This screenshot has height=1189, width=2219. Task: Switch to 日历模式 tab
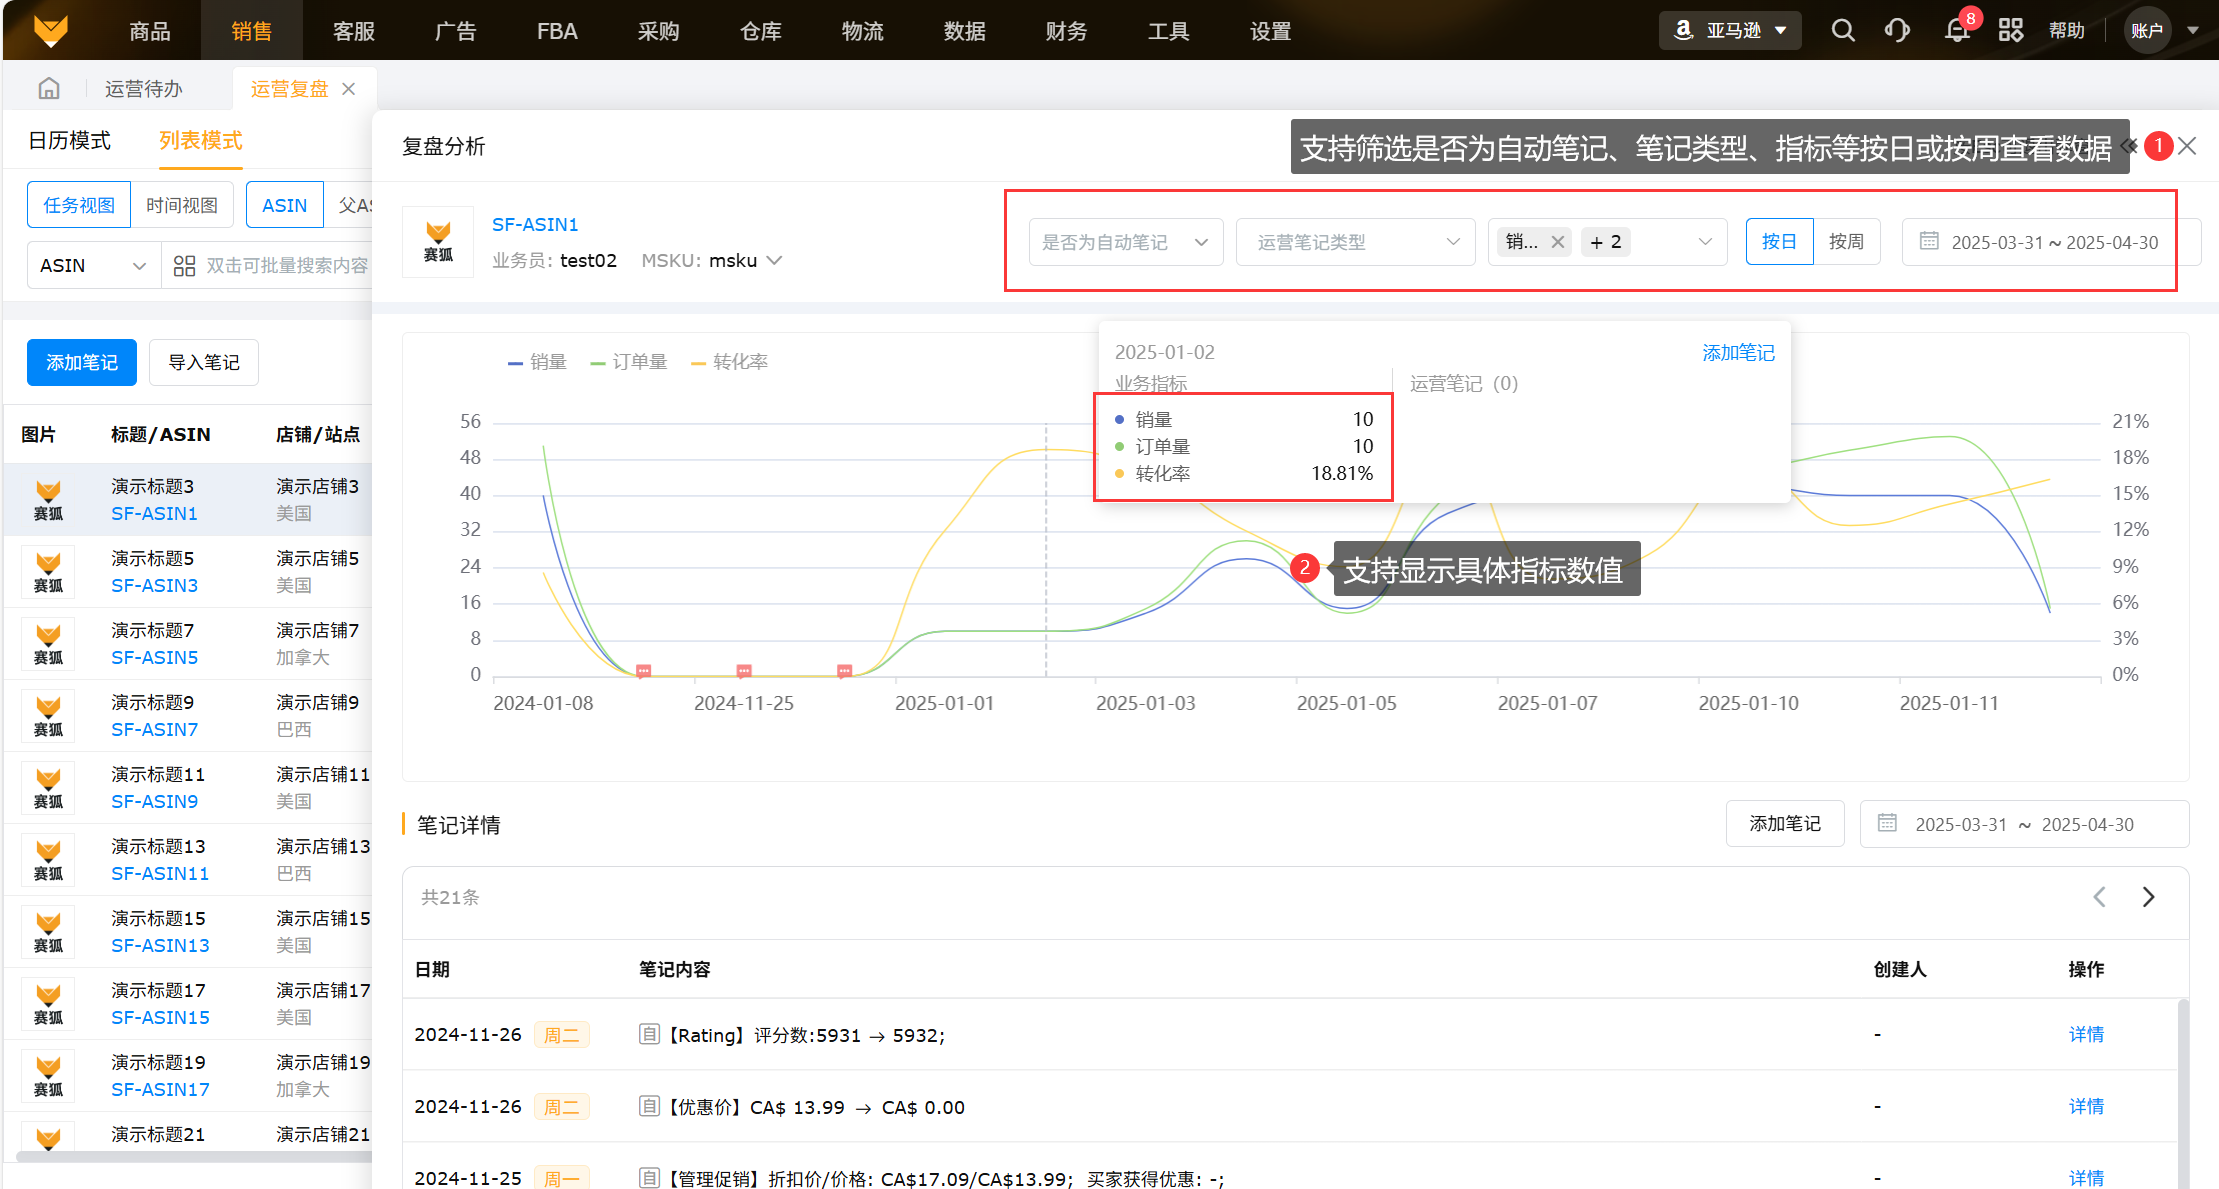pyautogui.click(x=69, y=141)
